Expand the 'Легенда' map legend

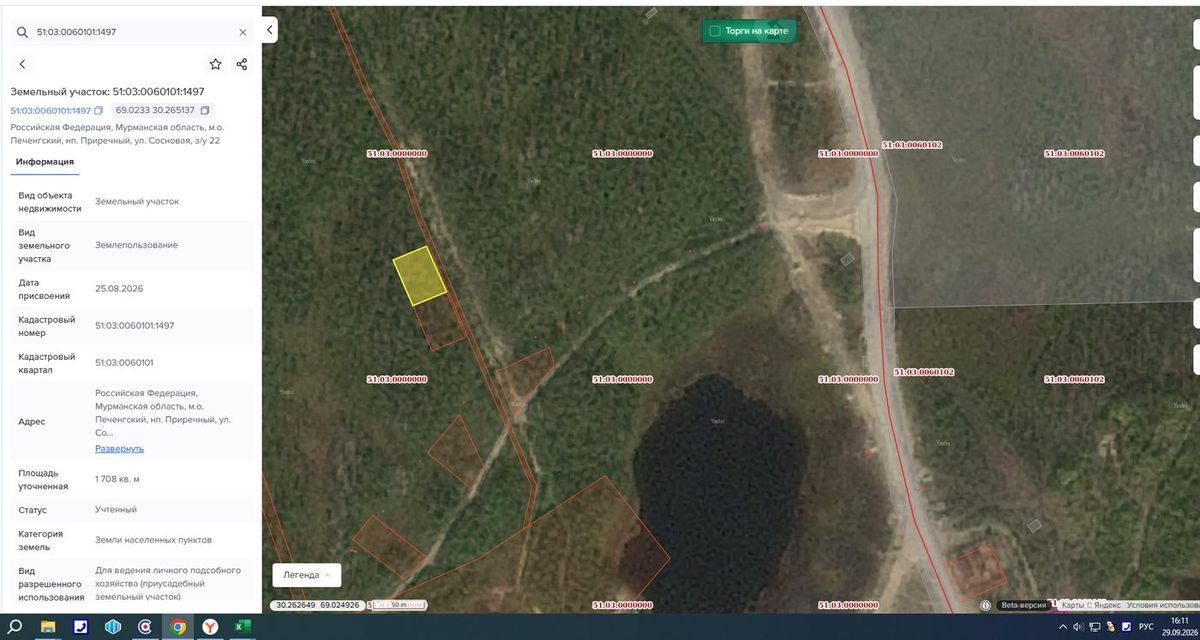(x=307, y=575)
